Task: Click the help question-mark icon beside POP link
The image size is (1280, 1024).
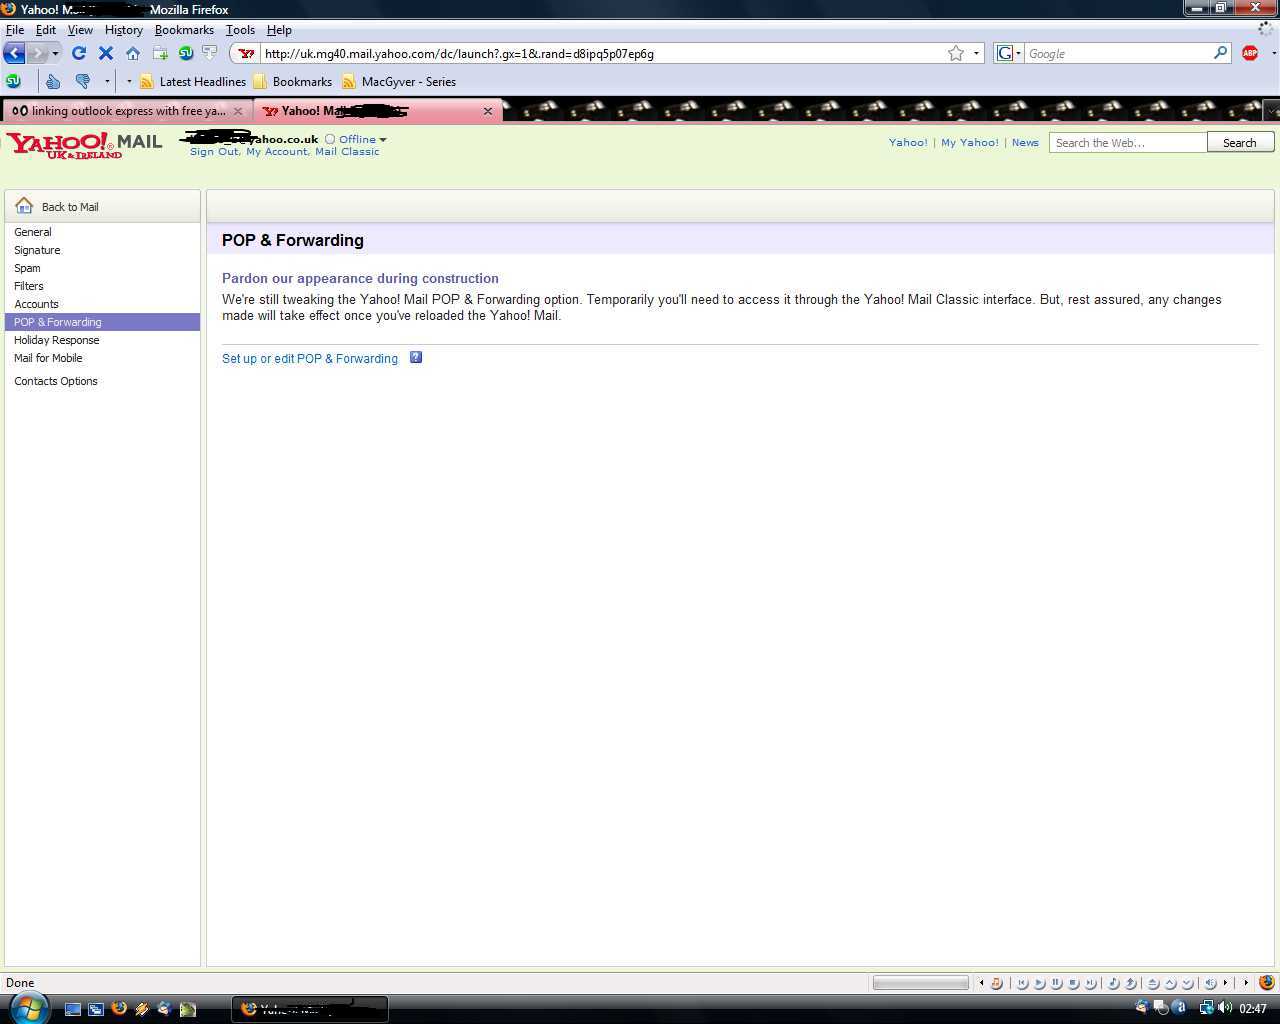Action: click(x=416, y=357)
